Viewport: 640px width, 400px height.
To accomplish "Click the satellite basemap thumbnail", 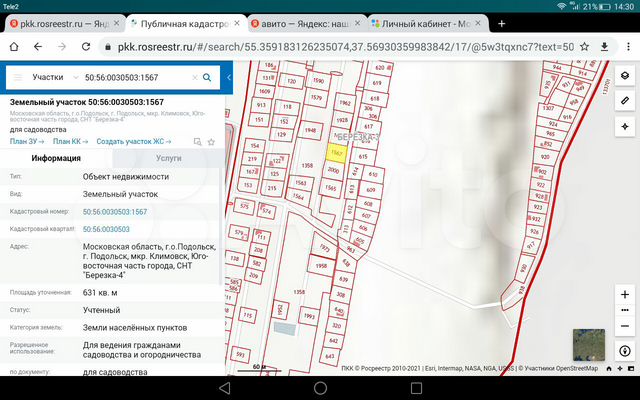I will click(x=588, y=344).
